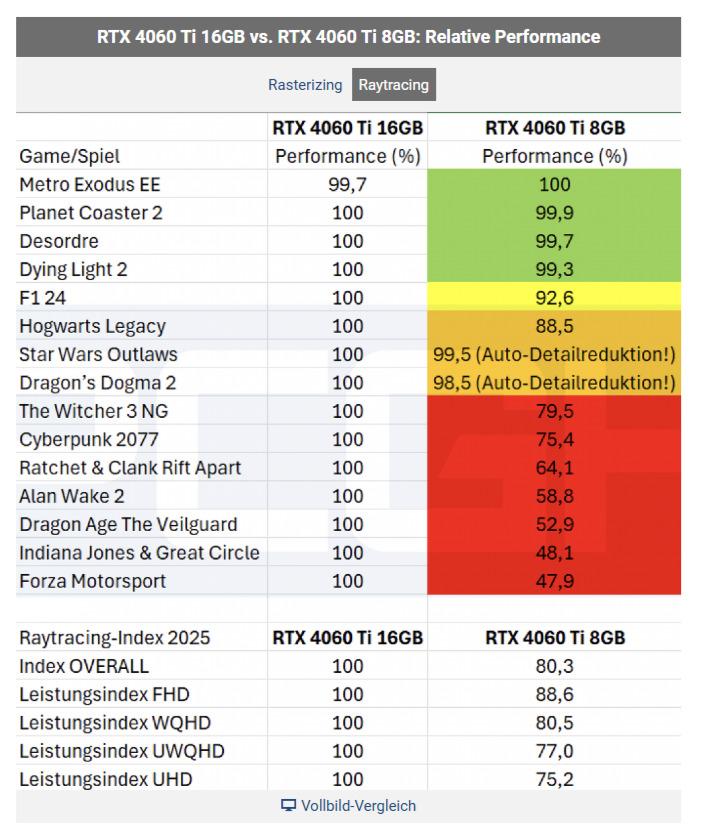This screenshot has height=832, width=701.
Task: Click the table title header bar
Action: 348,37
